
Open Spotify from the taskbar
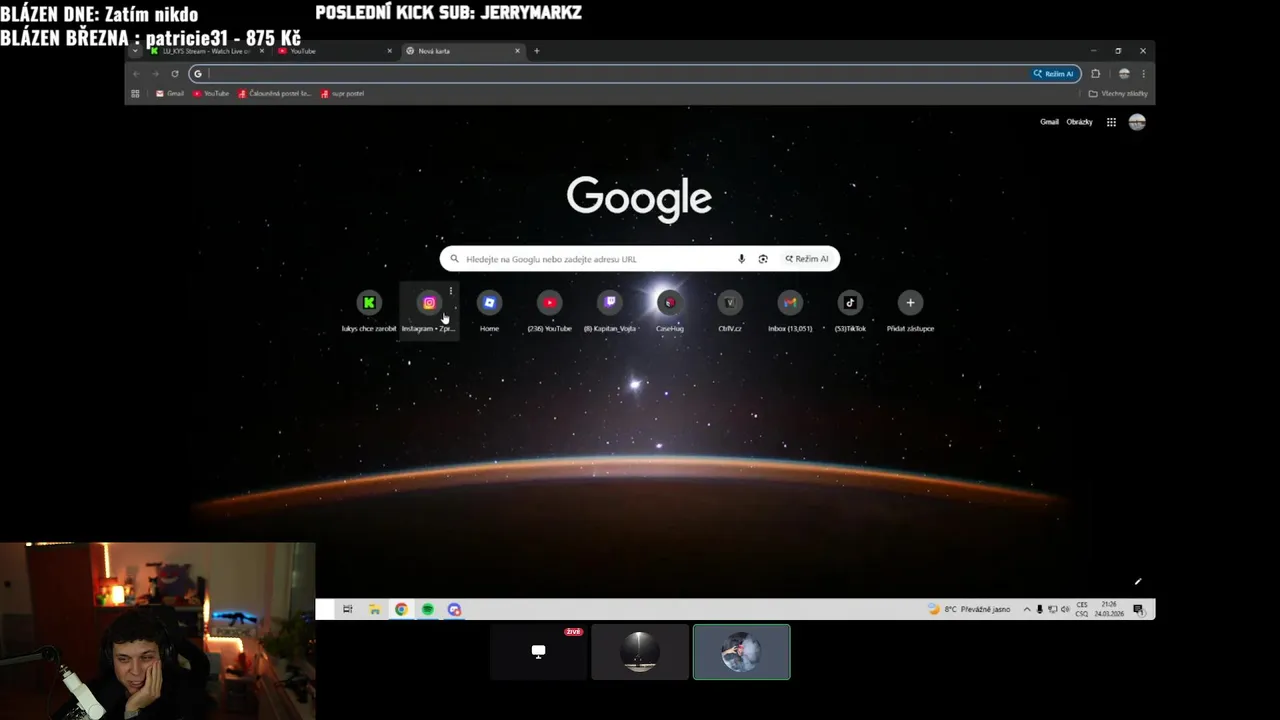click(428, 609)
